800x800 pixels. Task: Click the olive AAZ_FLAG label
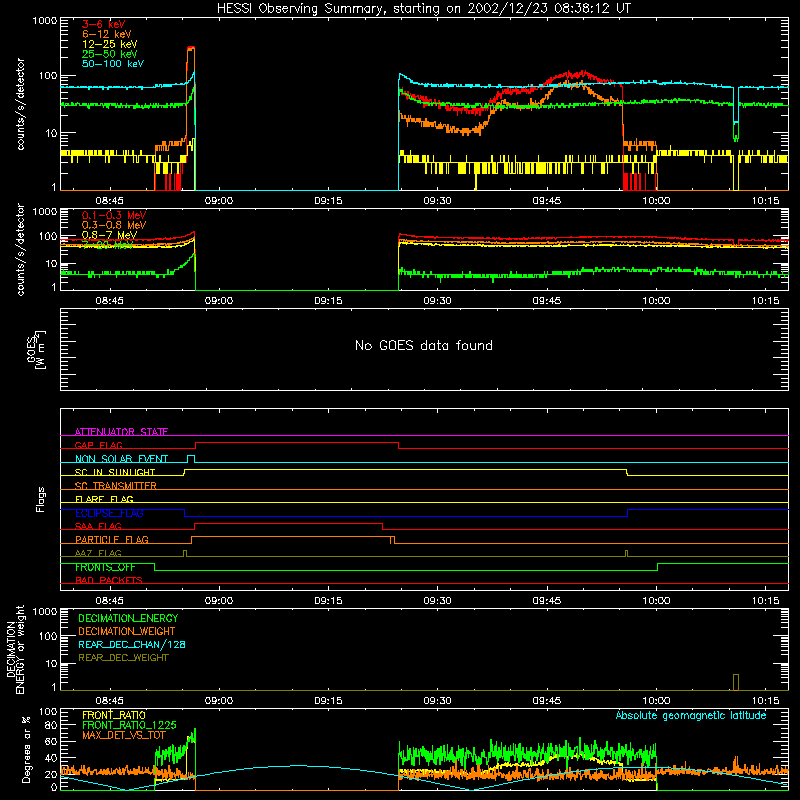[x=98, y=553]
